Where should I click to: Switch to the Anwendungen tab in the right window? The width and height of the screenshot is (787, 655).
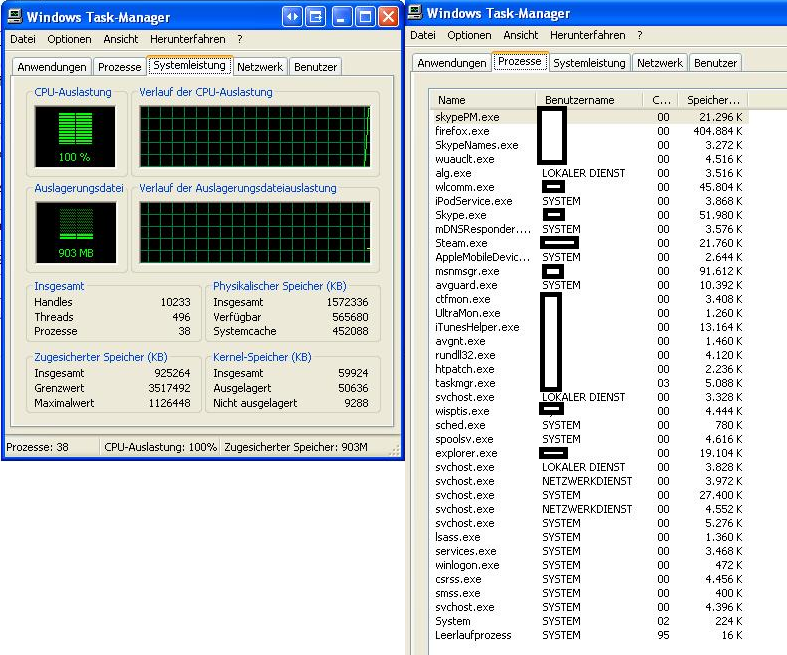coord(451,63)
